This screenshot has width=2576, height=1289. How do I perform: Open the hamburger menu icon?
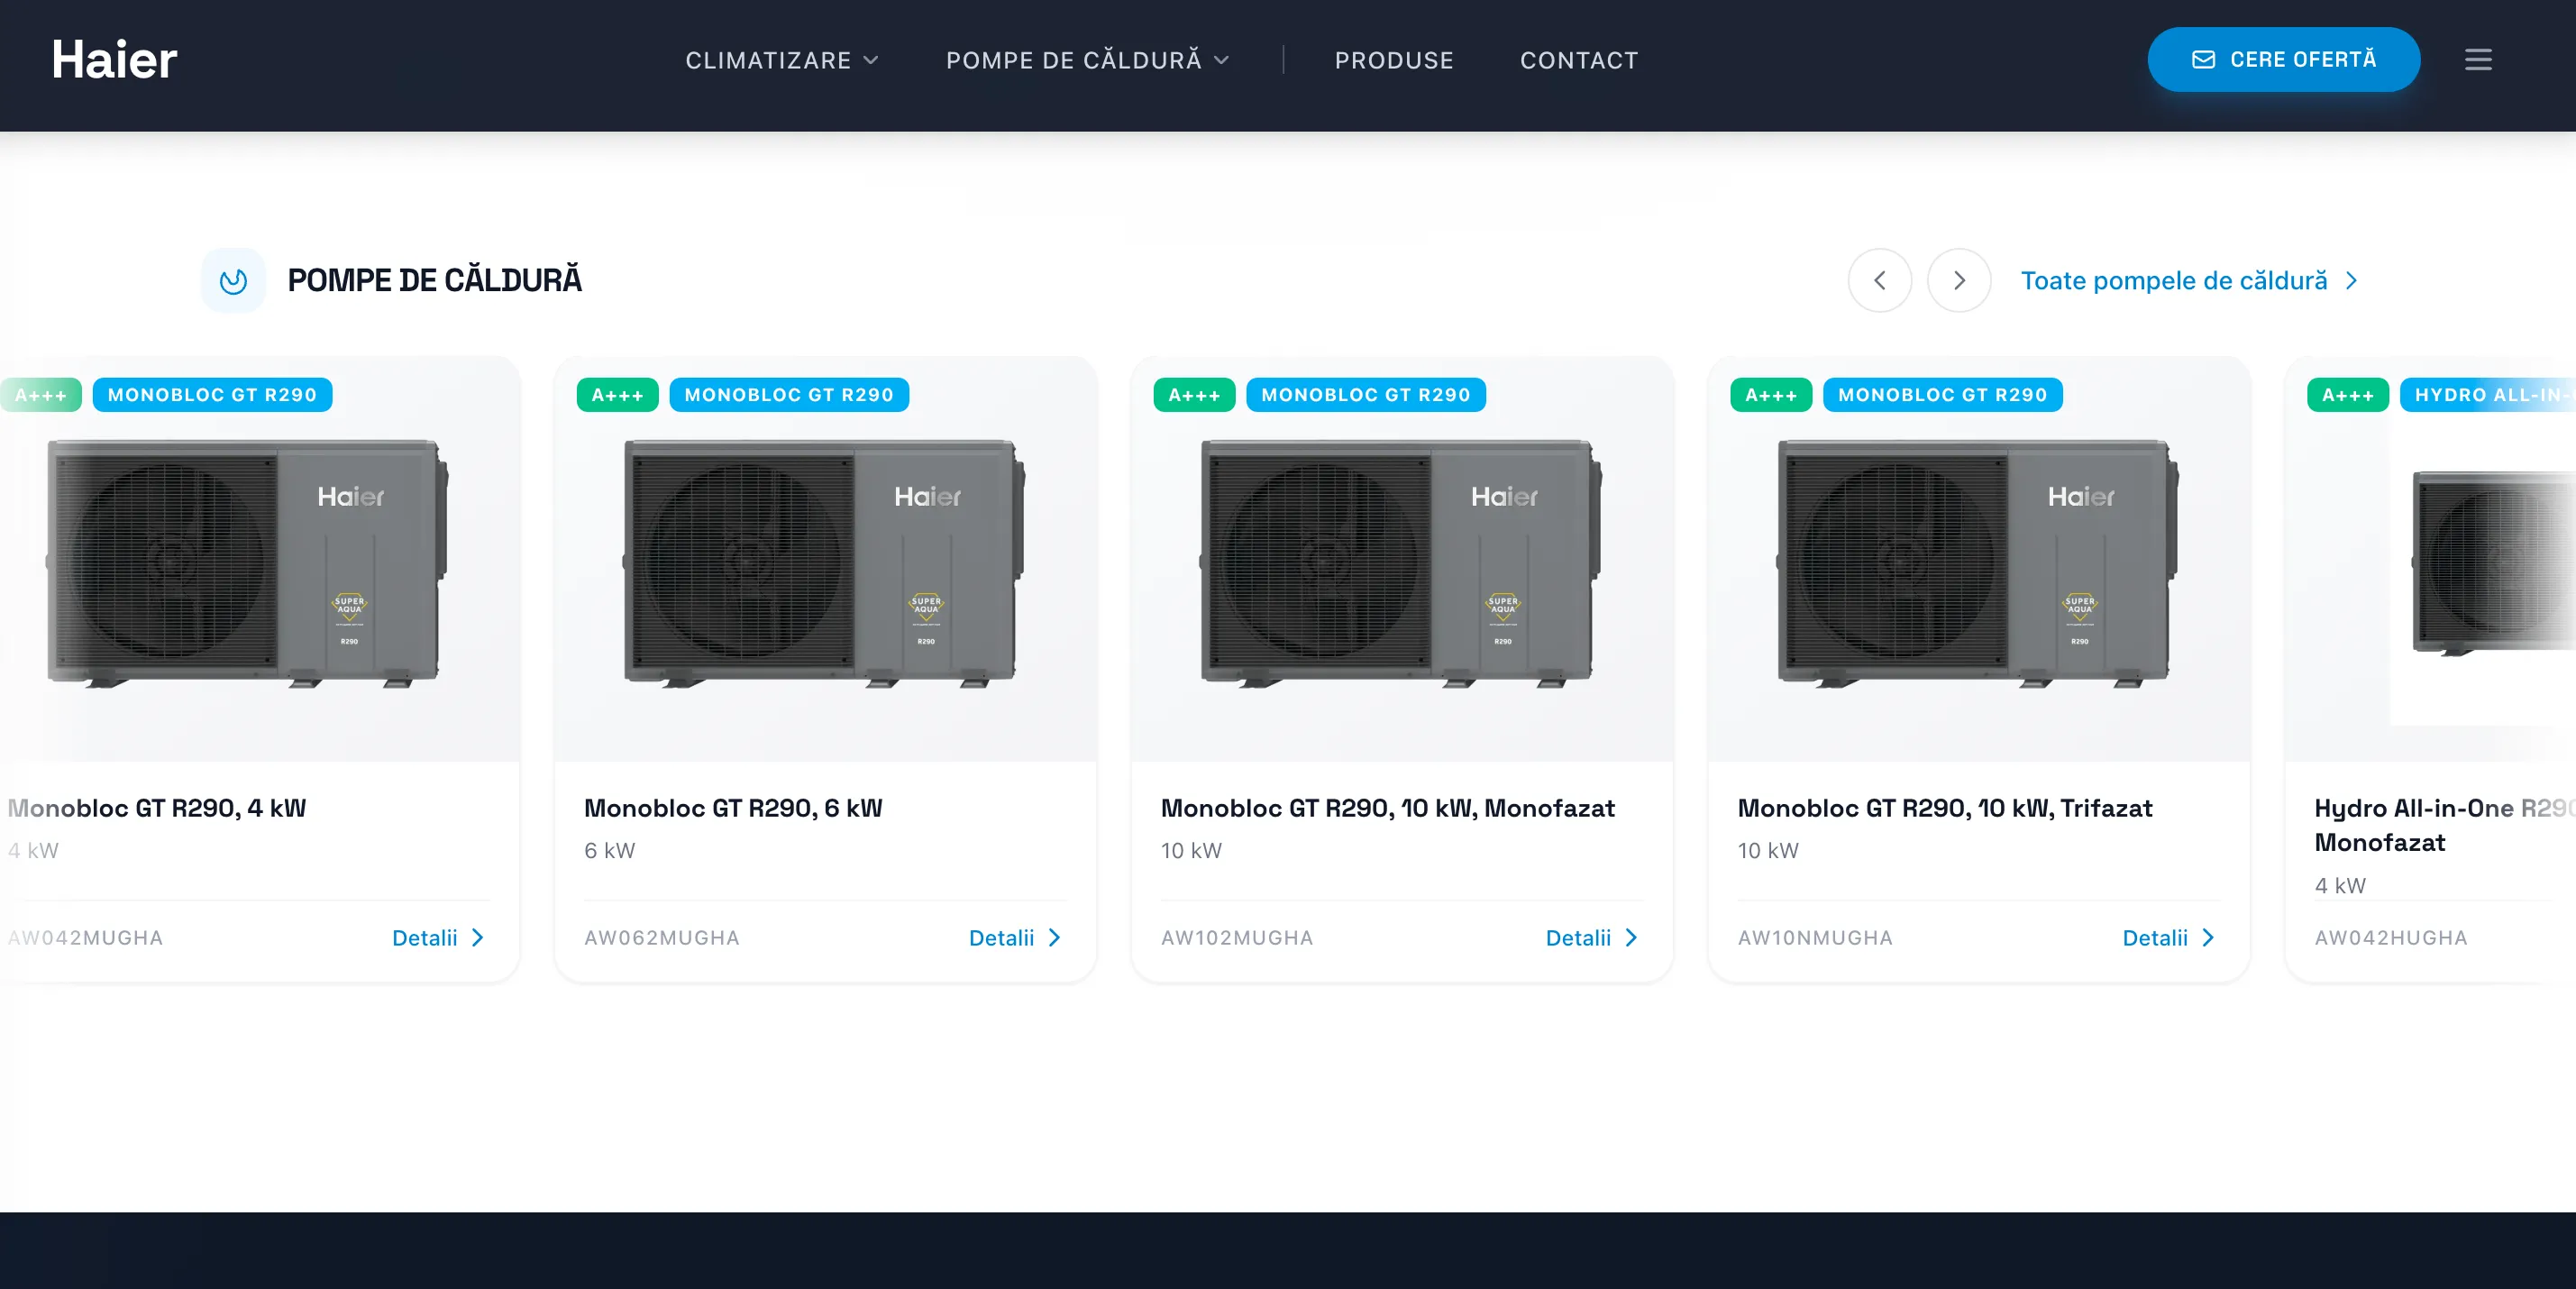coord(2477,60)
